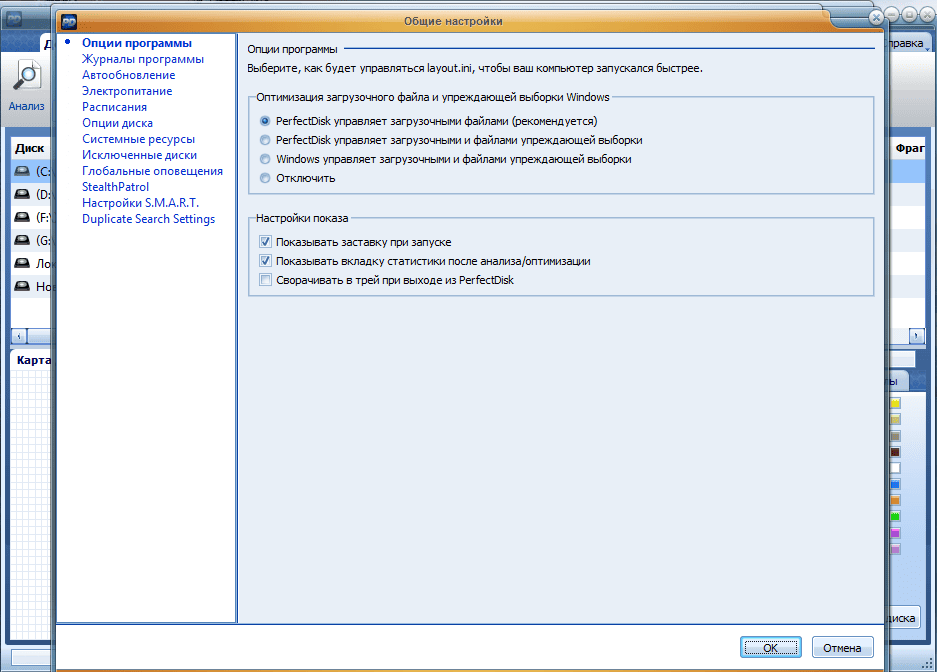Screen dimensions: 937x672
Task: Click the white legend swatch
Action: coord(895,468)
